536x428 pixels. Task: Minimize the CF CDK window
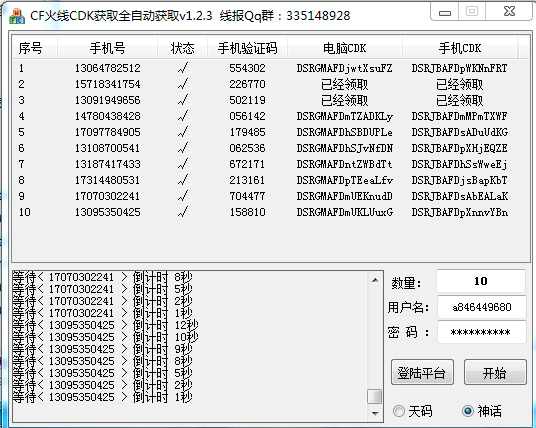pyautogui.click(x=445, y=12)
